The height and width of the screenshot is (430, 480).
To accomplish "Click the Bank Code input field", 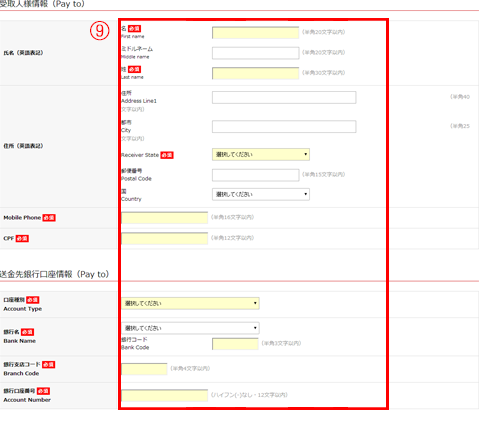I will (235, 344).
